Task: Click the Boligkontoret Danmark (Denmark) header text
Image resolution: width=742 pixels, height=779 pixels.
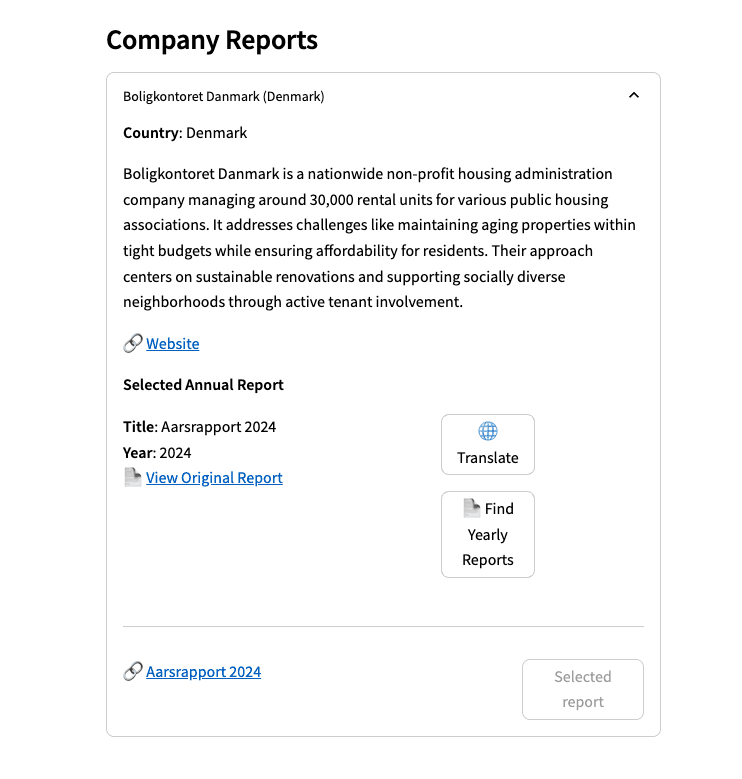Action: point(223,96)
